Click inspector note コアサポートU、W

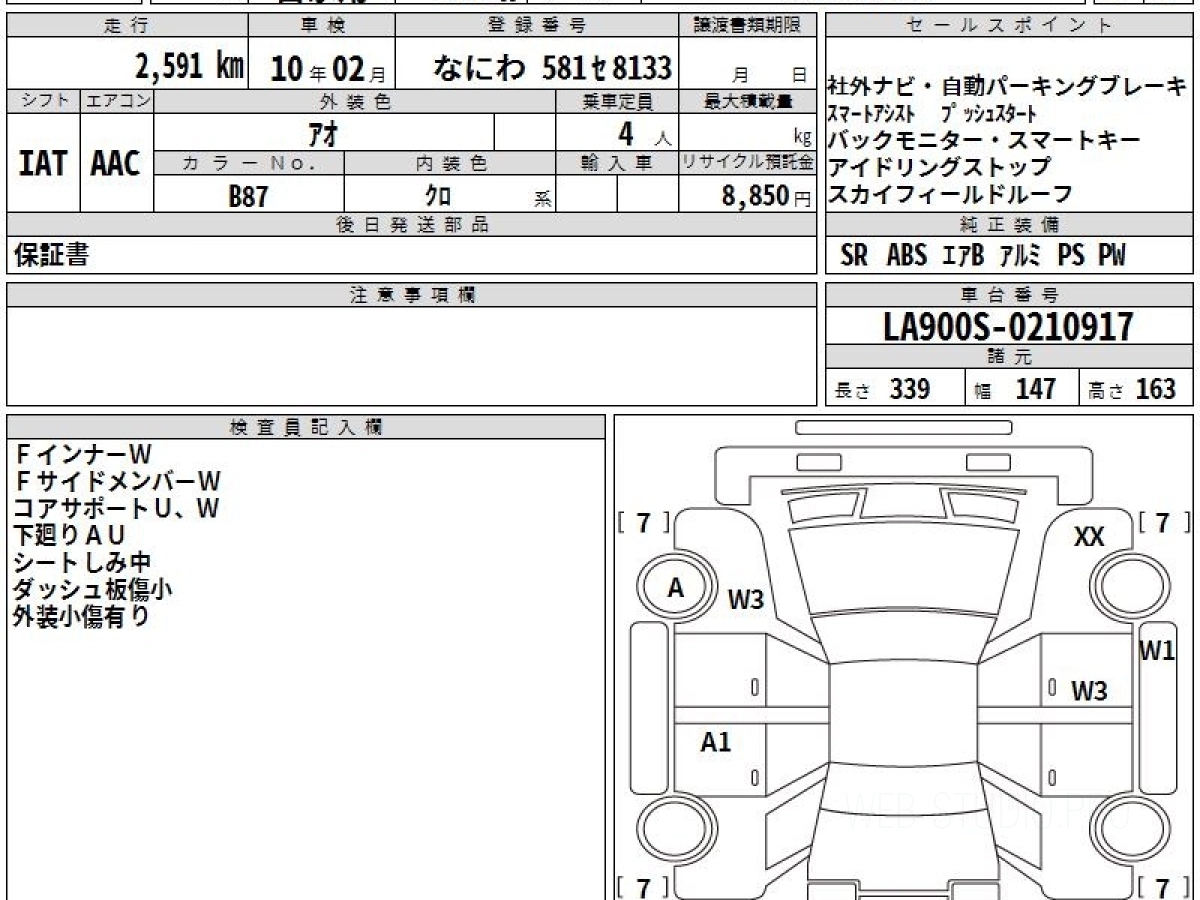(x=116, y=508)
